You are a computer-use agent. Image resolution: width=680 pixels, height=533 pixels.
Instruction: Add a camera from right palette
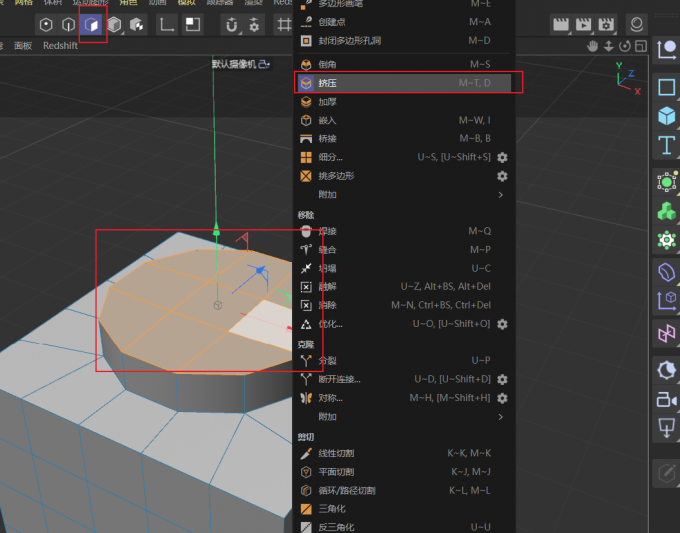[667, 399]
